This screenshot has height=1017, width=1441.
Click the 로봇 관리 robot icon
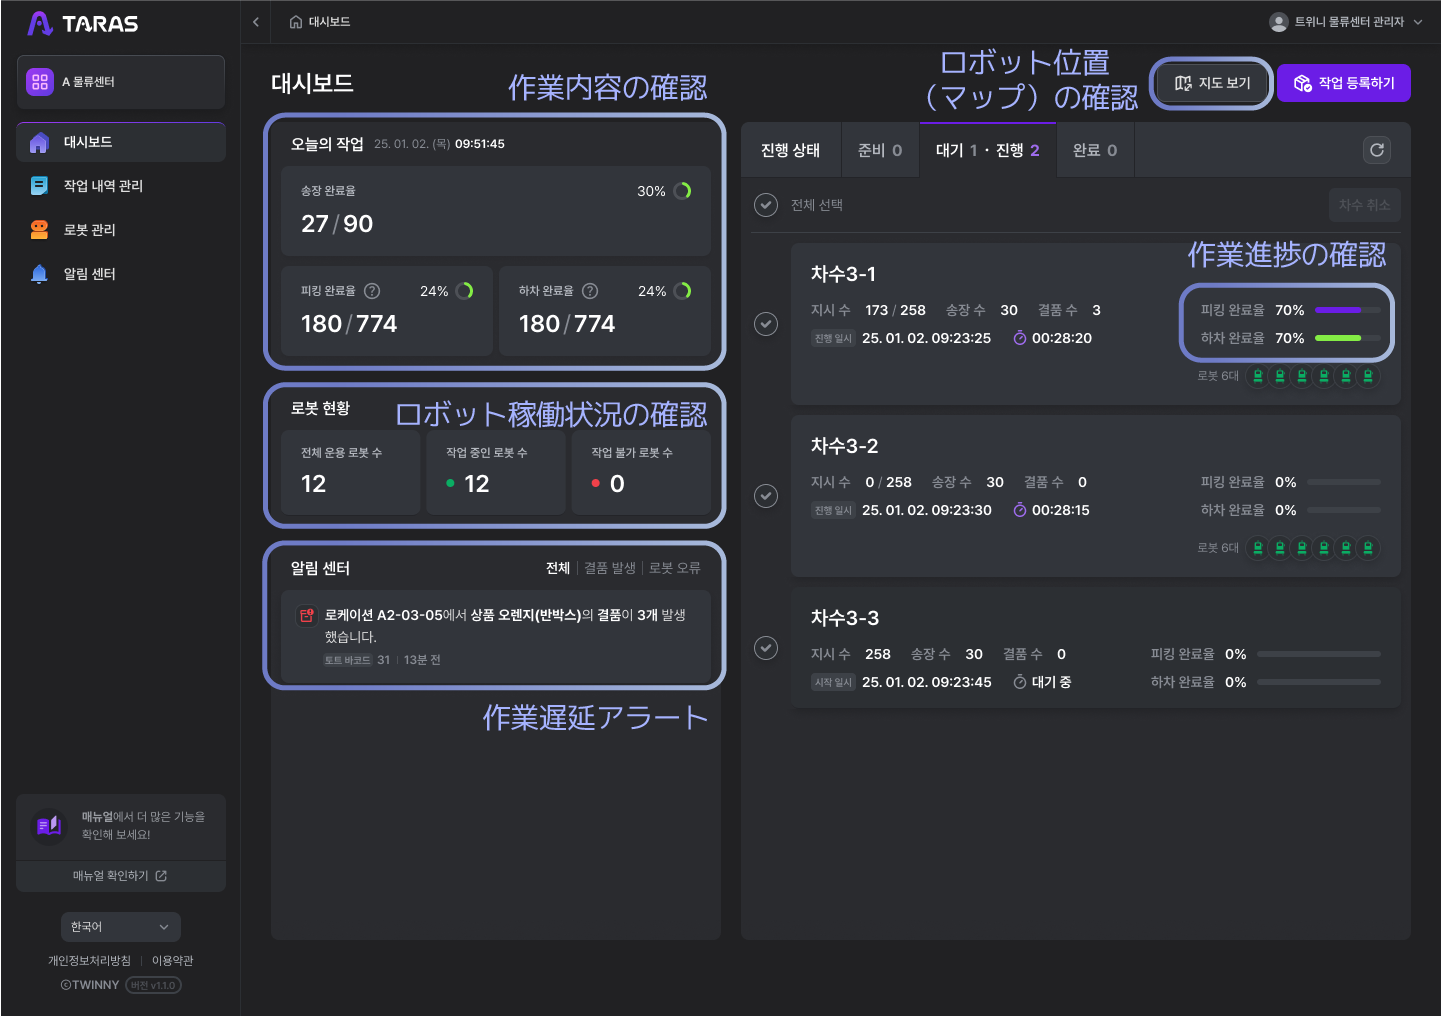39,230
